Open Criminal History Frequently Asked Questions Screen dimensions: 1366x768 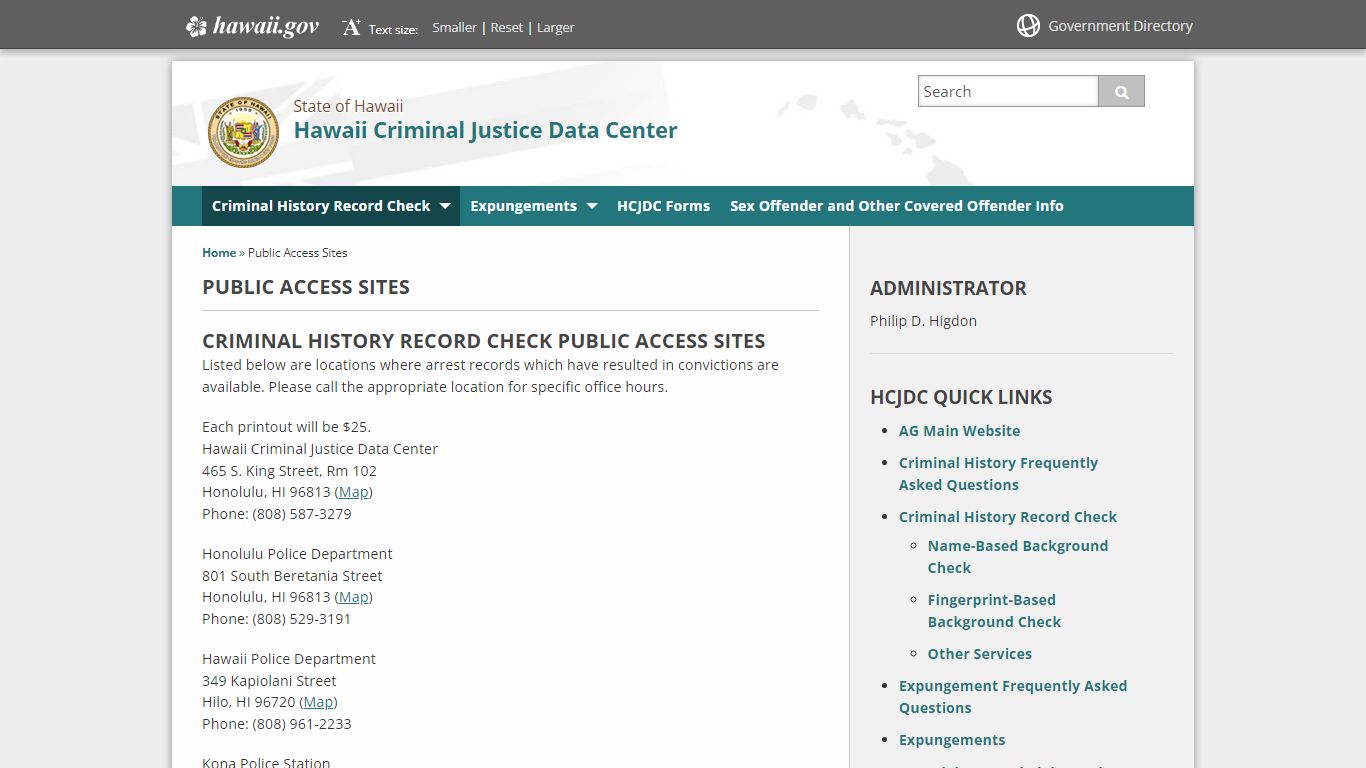[998, 474]
